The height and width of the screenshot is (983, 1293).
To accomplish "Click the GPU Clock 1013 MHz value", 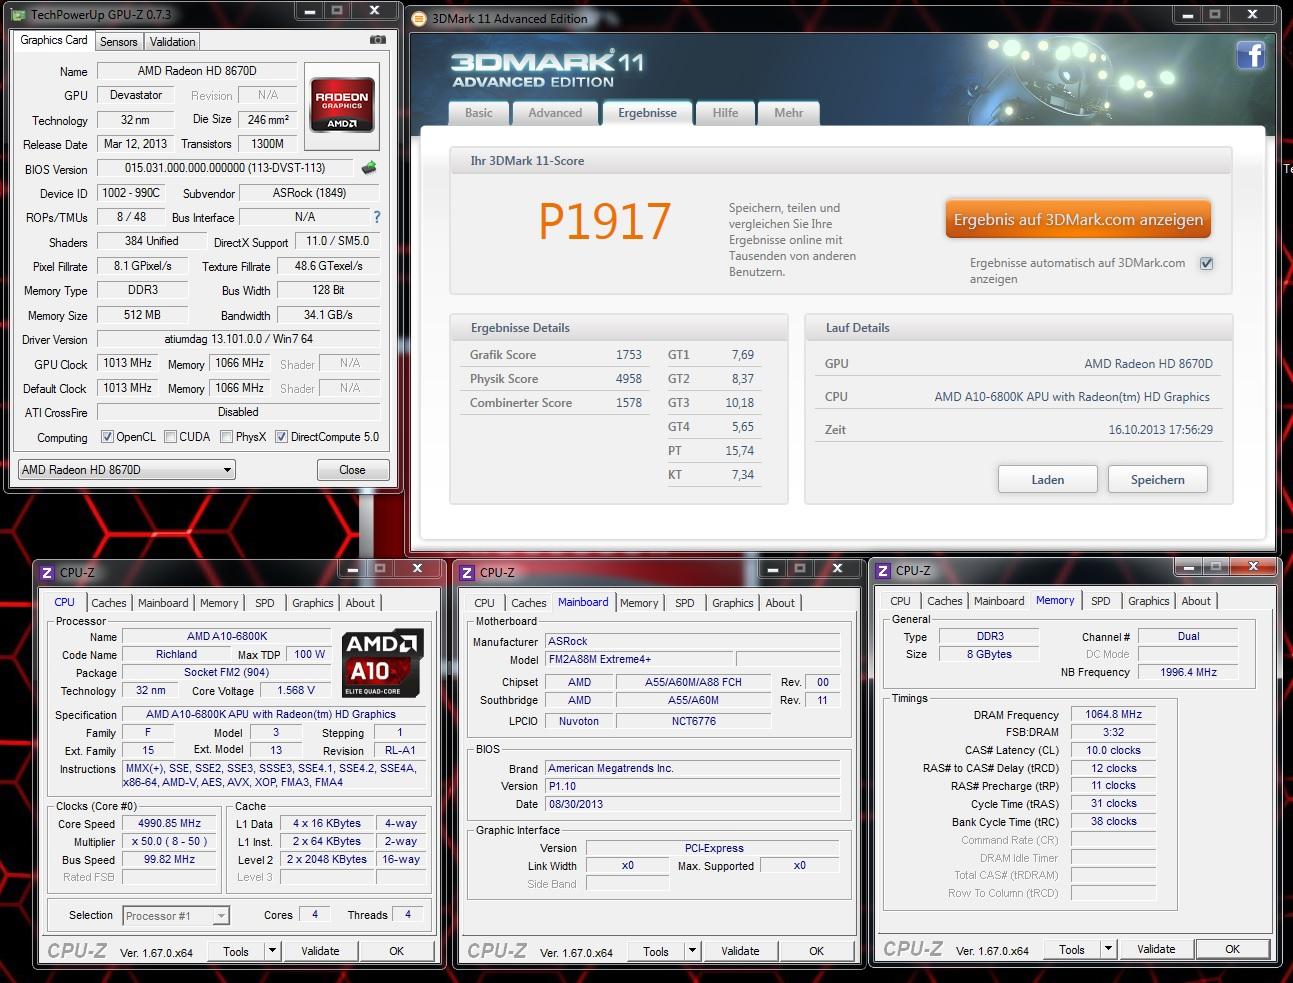I will [127, 363].
